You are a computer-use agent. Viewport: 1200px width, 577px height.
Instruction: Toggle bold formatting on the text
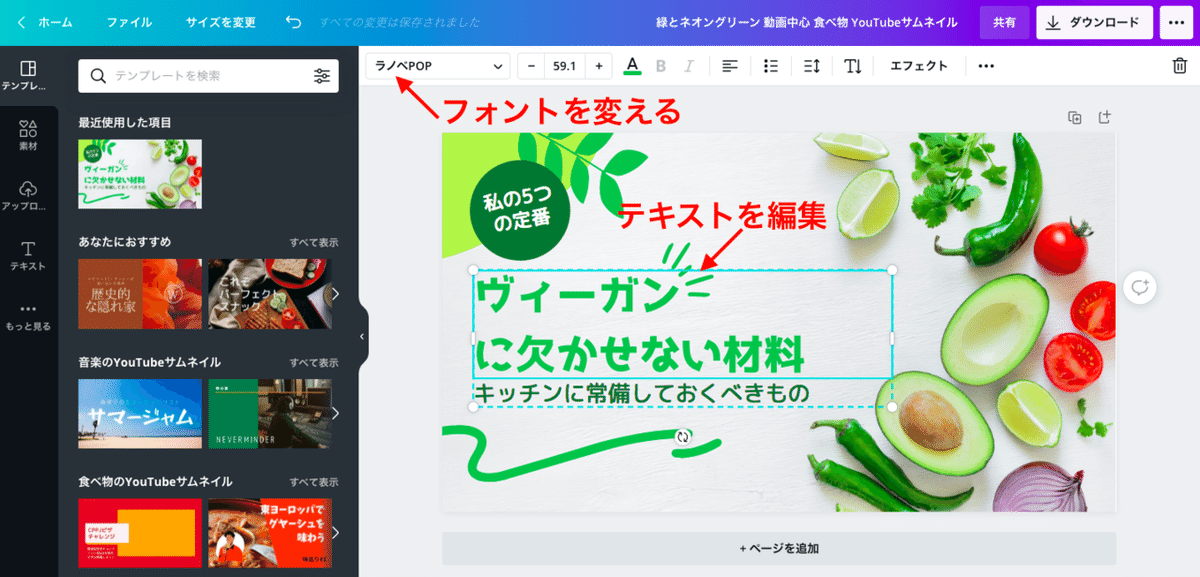pos(660,65)
